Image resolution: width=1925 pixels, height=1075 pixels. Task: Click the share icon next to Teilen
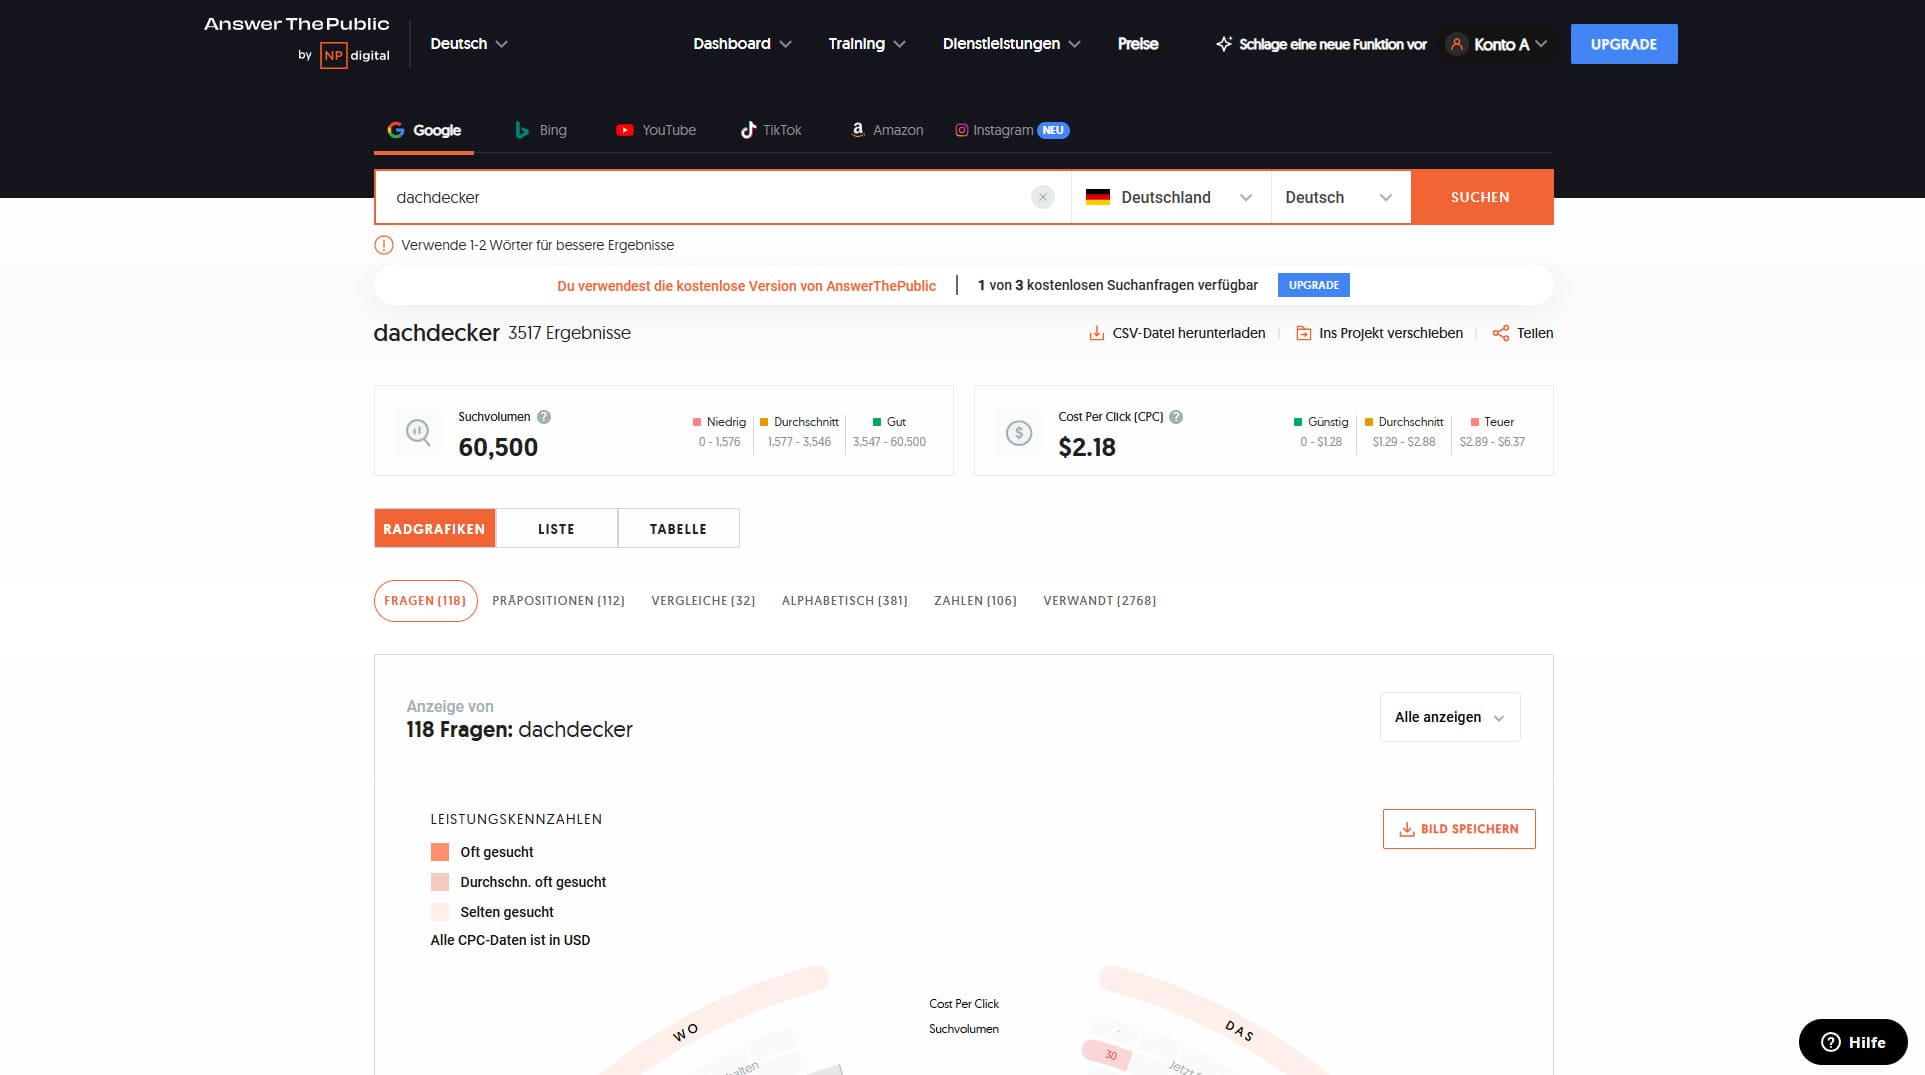1500,333
